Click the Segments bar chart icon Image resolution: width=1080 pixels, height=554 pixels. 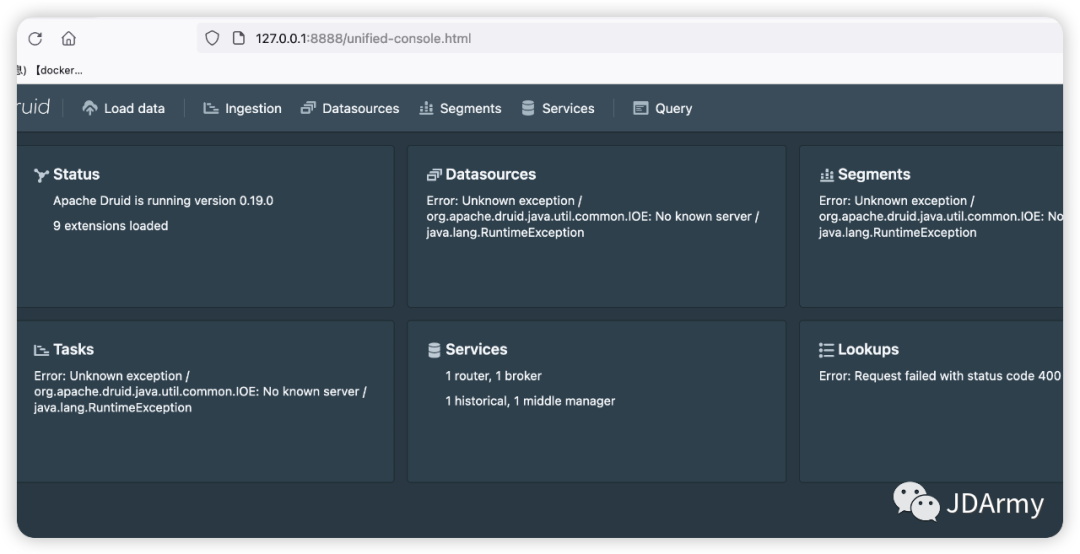pyautogui.click(x=426, y=108)
